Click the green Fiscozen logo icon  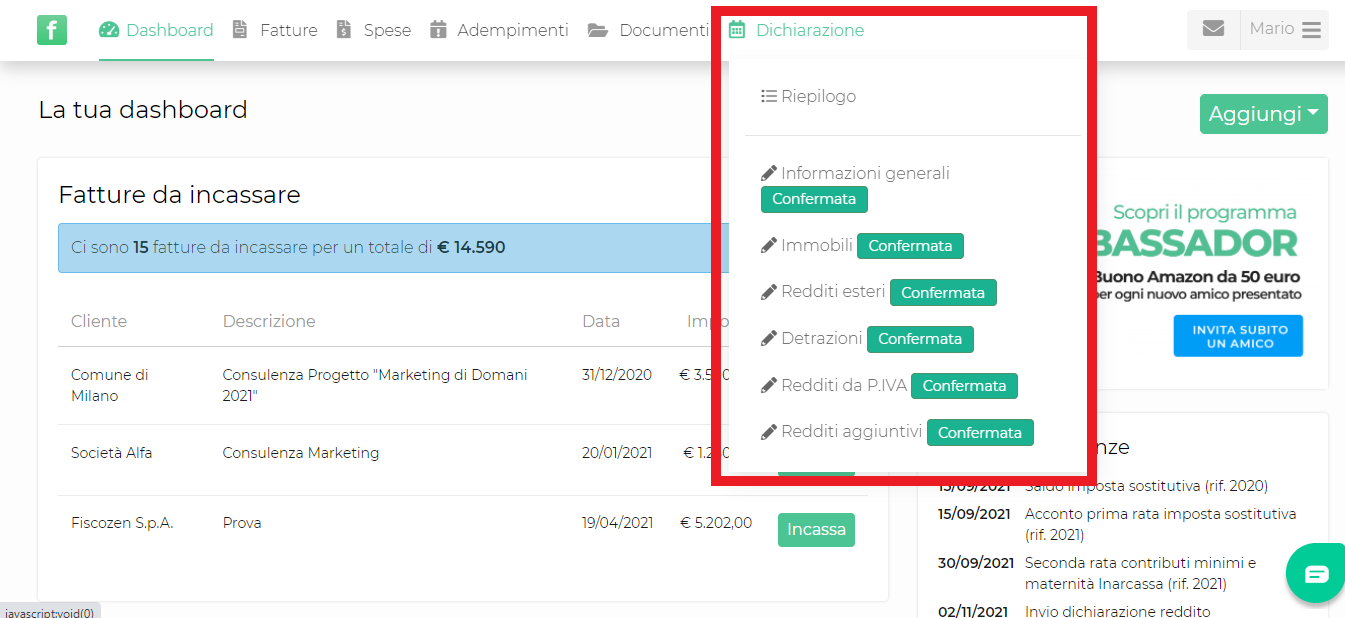coord(52,30)
